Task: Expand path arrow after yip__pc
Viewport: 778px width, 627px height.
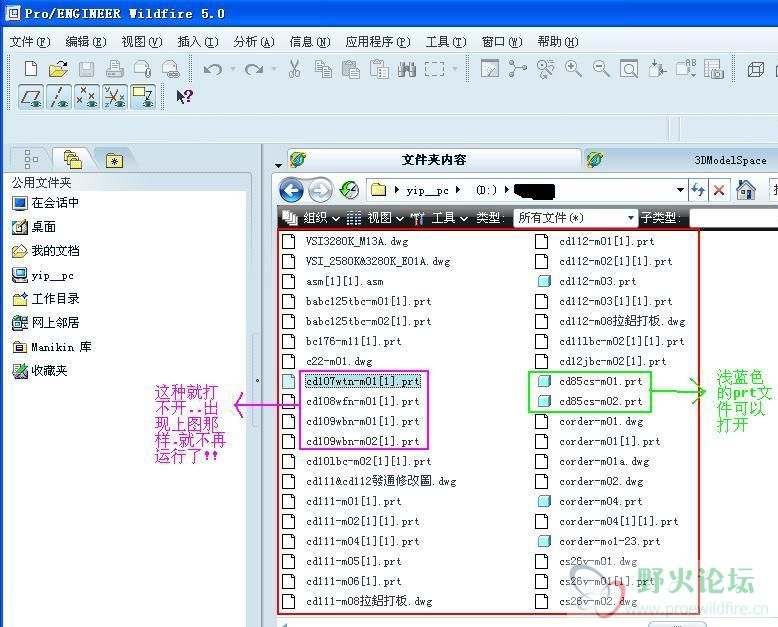Action: 458,190
